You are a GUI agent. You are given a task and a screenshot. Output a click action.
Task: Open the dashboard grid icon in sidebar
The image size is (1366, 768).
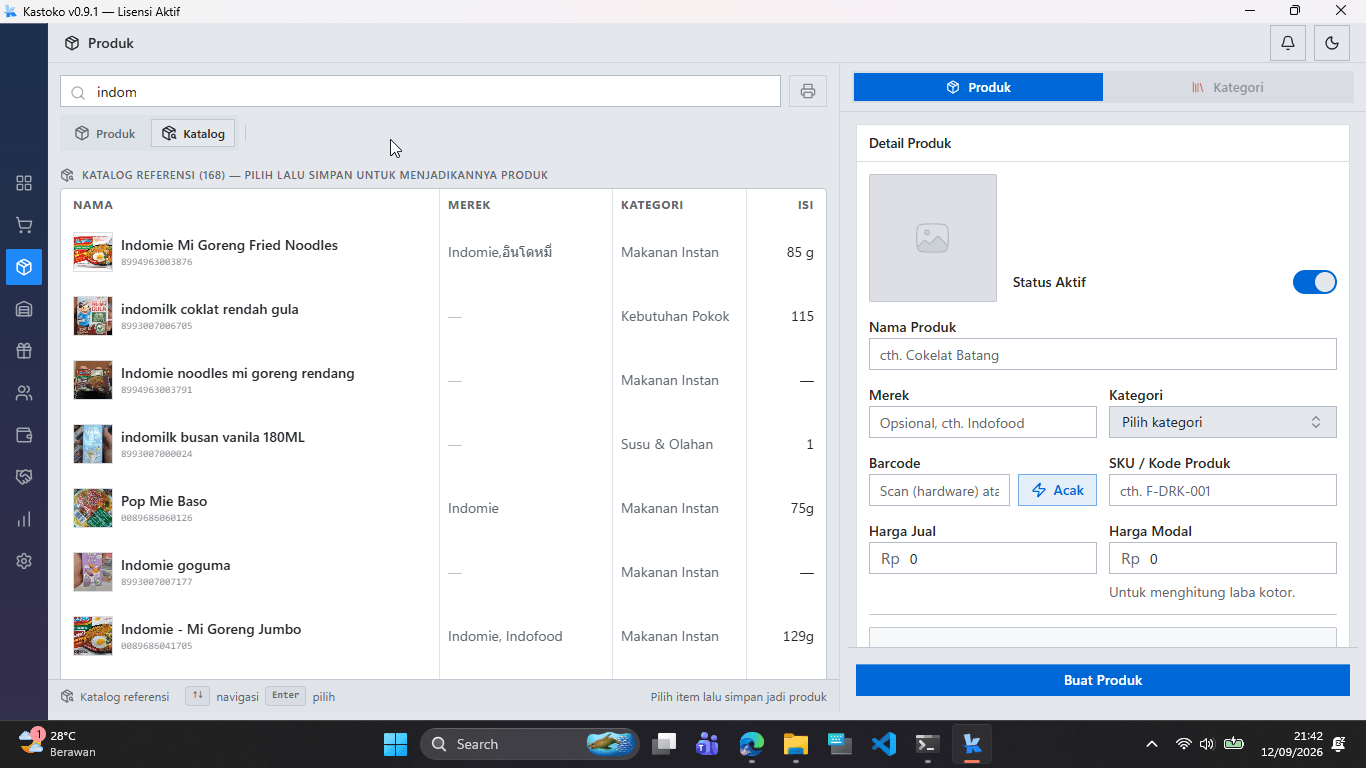pyautogui.click(x=24, y=183)
